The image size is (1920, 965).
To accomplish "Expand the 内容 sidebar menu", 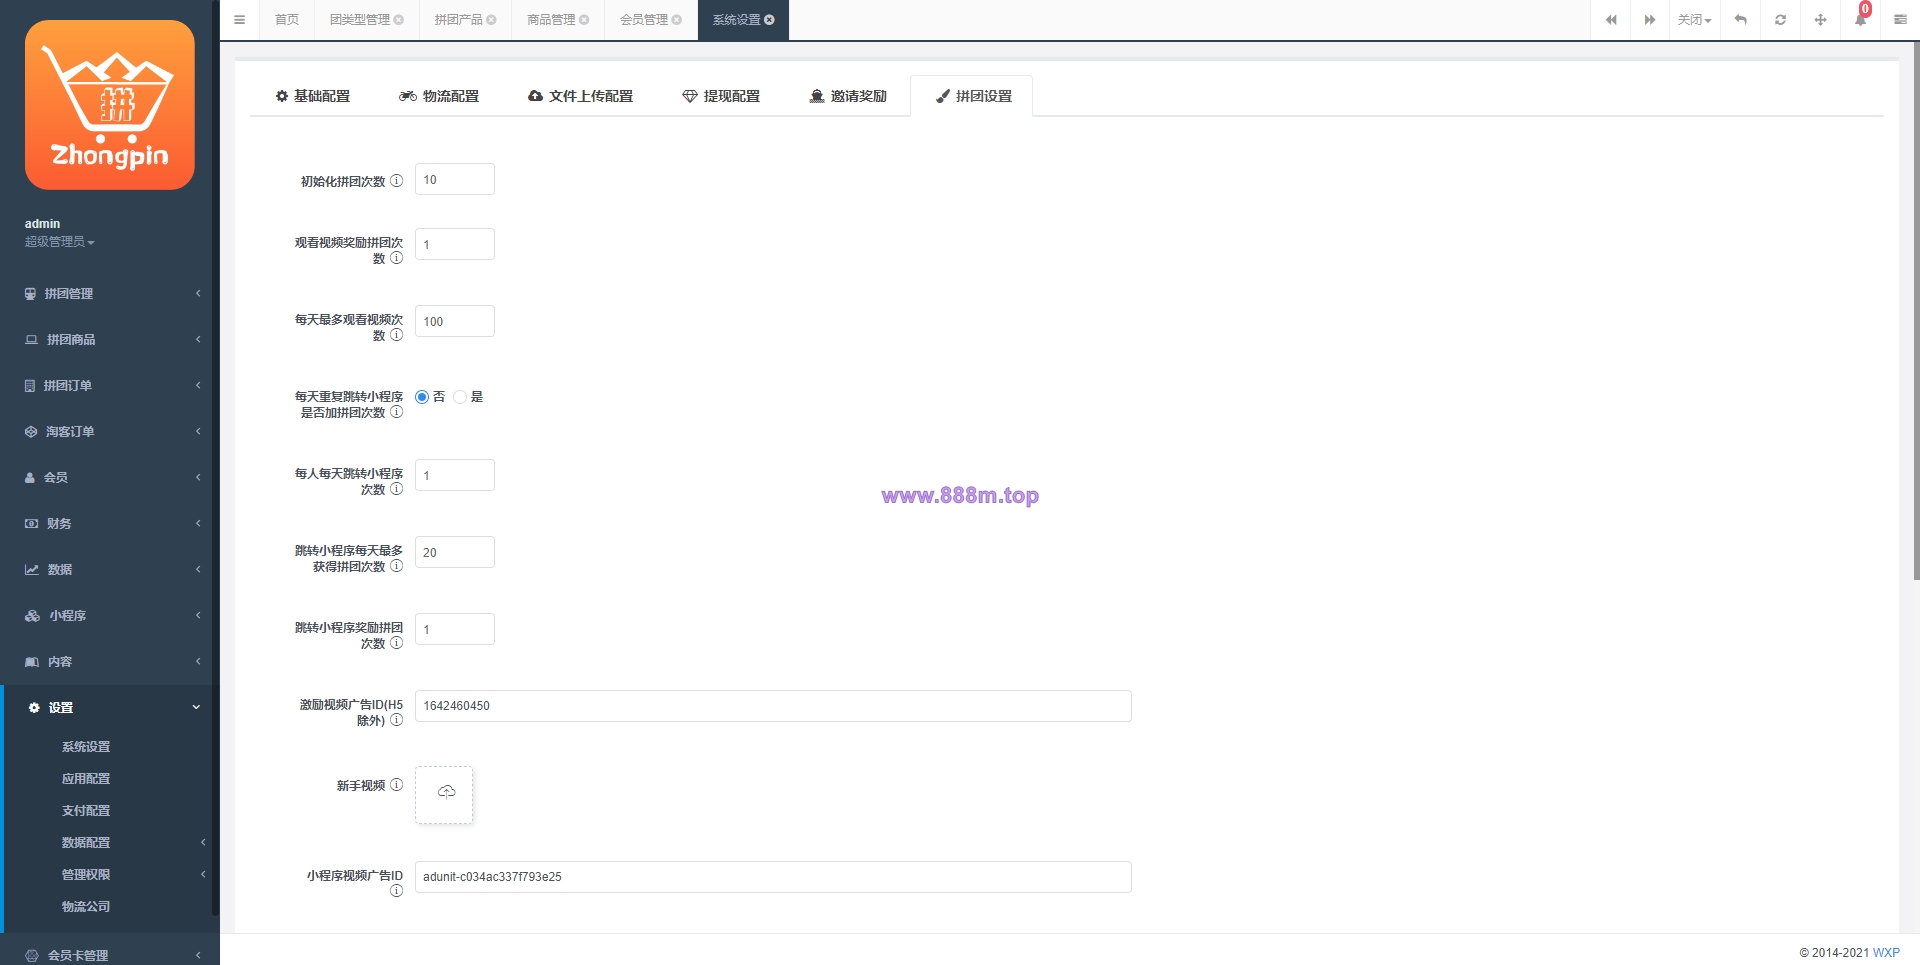I will (110, 662).
